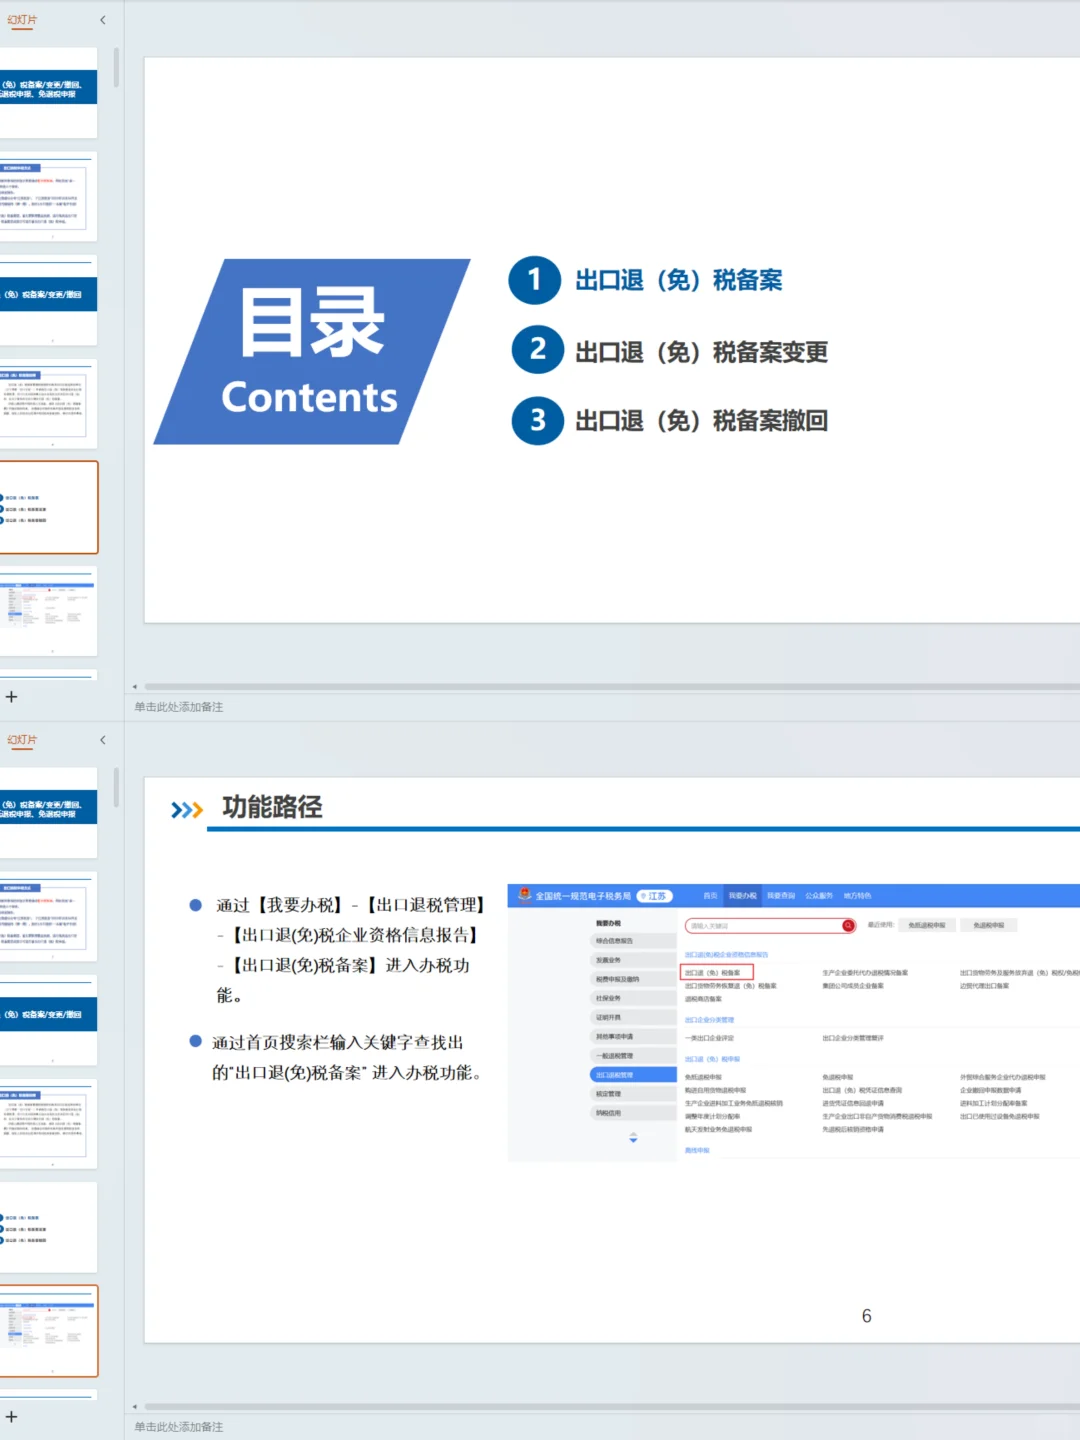Open the 幻灯片 tab in the 目录 window

click(22, 20)
